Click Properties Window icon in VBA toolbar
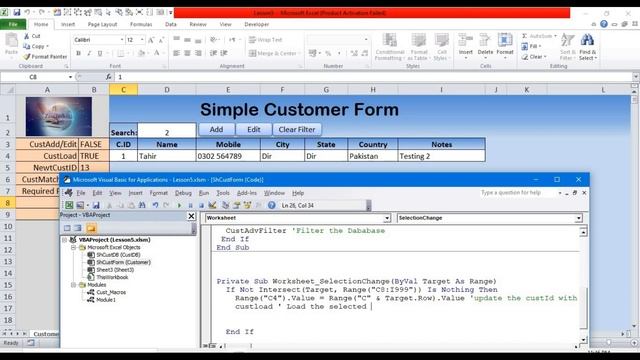 (236, 205)
